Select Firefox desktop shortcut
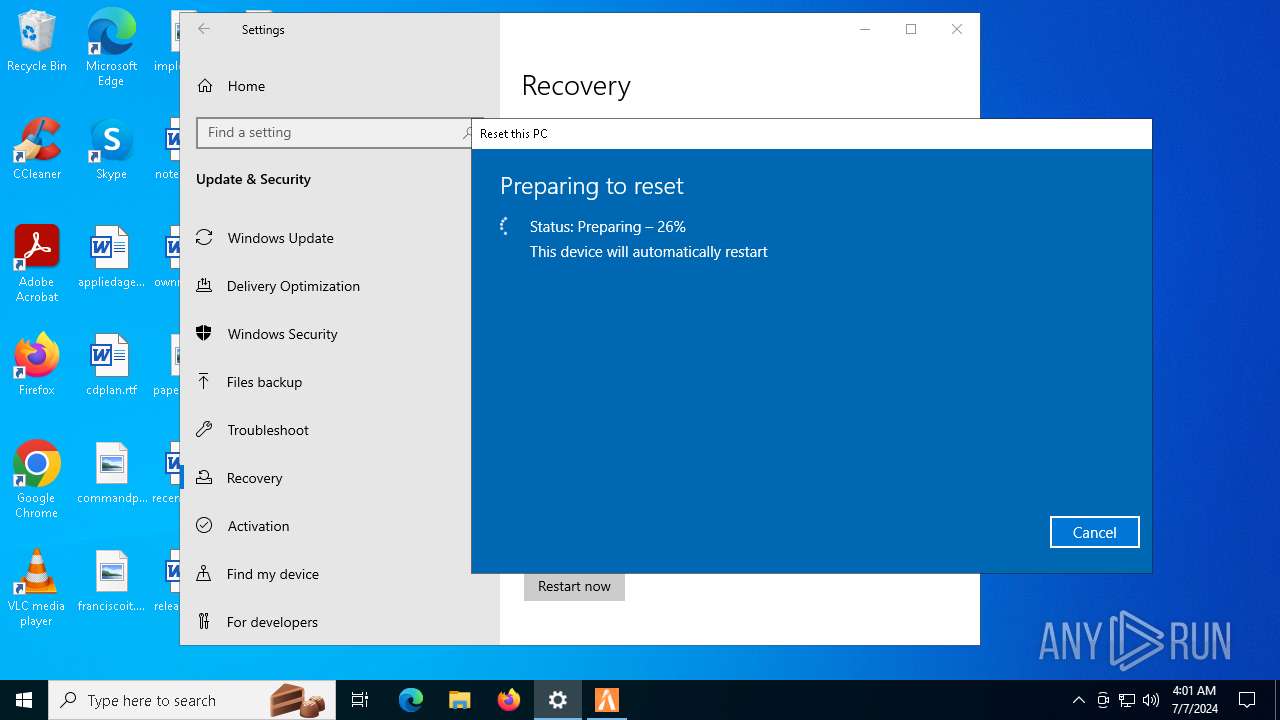Viewport: 1280px width, 720px height. coord(37,366)
